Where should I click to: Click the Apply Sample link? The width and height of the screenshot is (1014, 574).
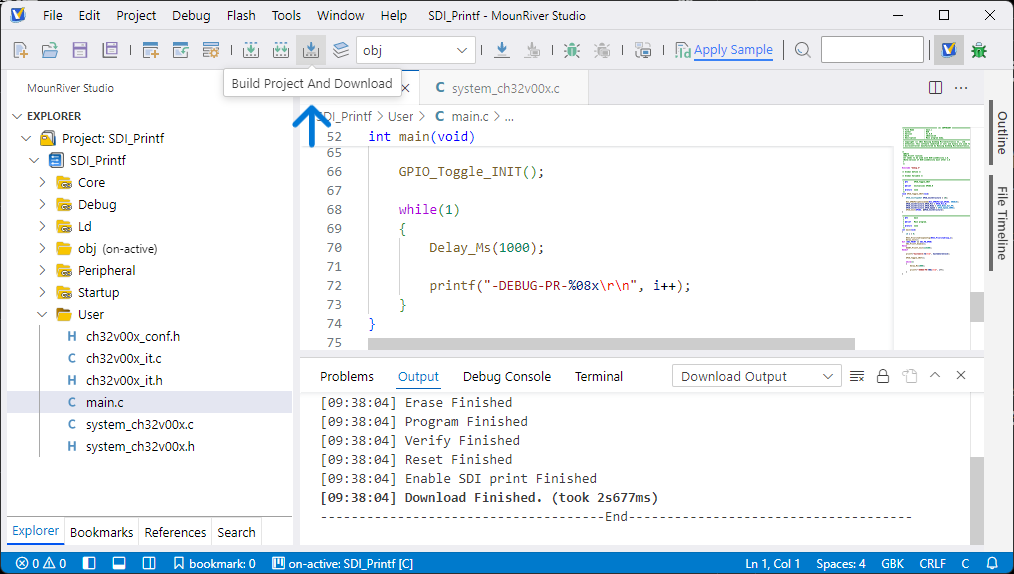pos(733,49)
